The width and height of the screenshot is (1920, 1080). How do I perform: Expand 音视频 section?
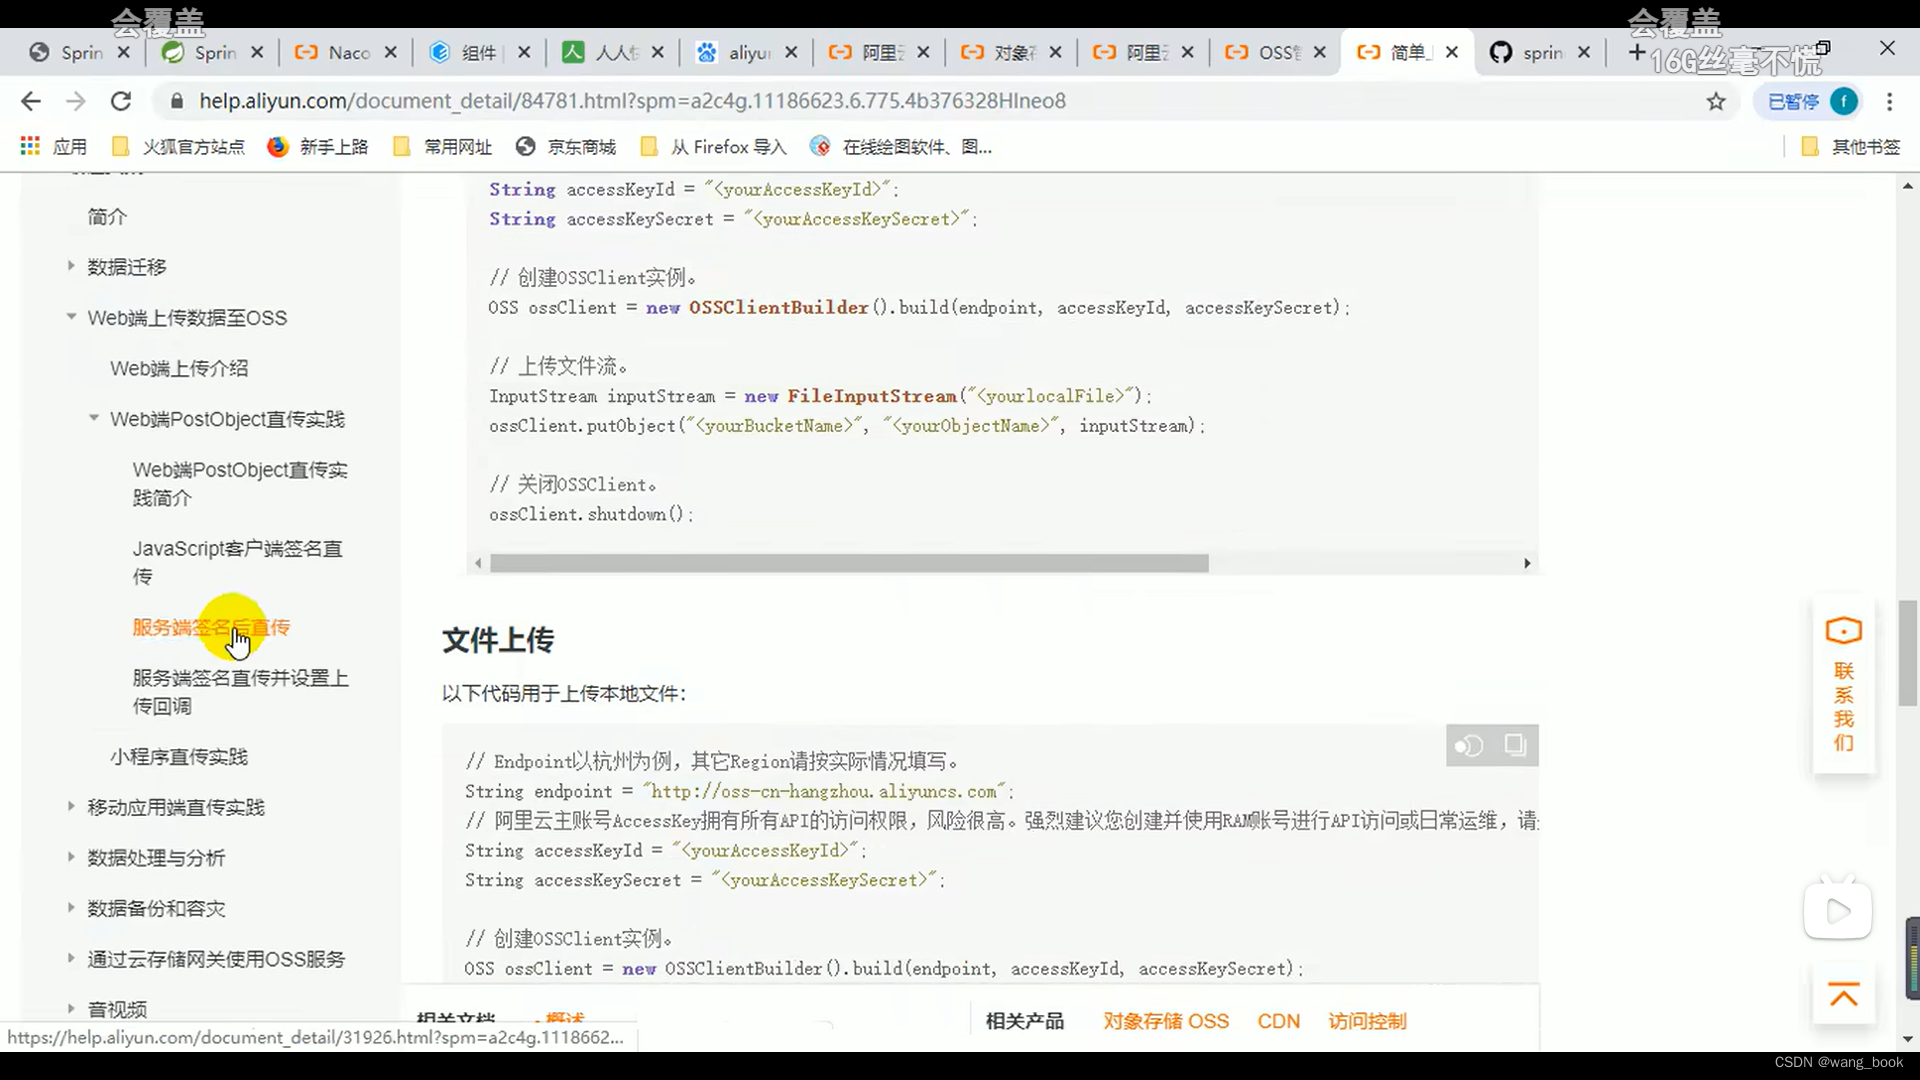[71, 1009]
